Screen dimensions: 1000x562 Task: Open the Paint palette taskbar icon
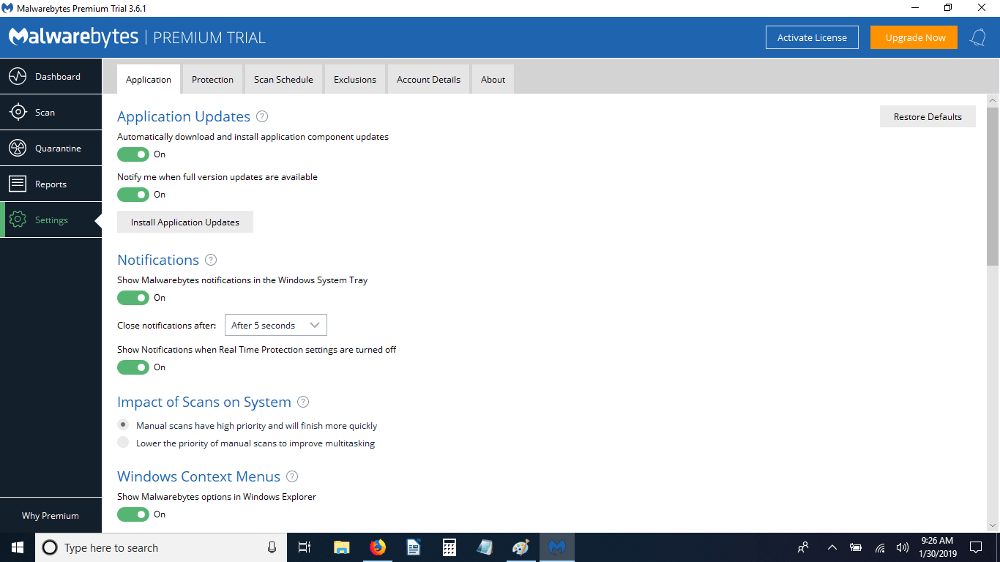[520, 547]
